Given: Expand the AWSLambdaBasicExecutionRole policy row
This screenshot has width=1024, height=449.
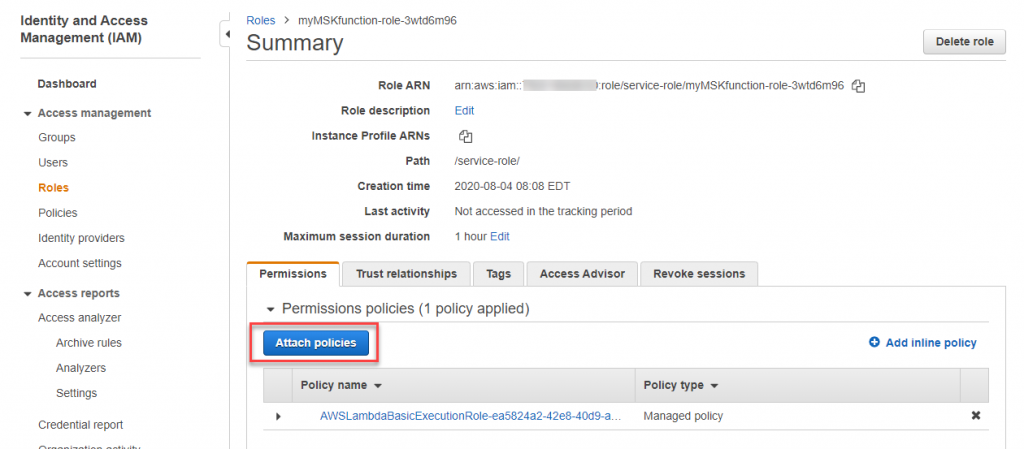Looking at the screenshot, I should point(279,416).
